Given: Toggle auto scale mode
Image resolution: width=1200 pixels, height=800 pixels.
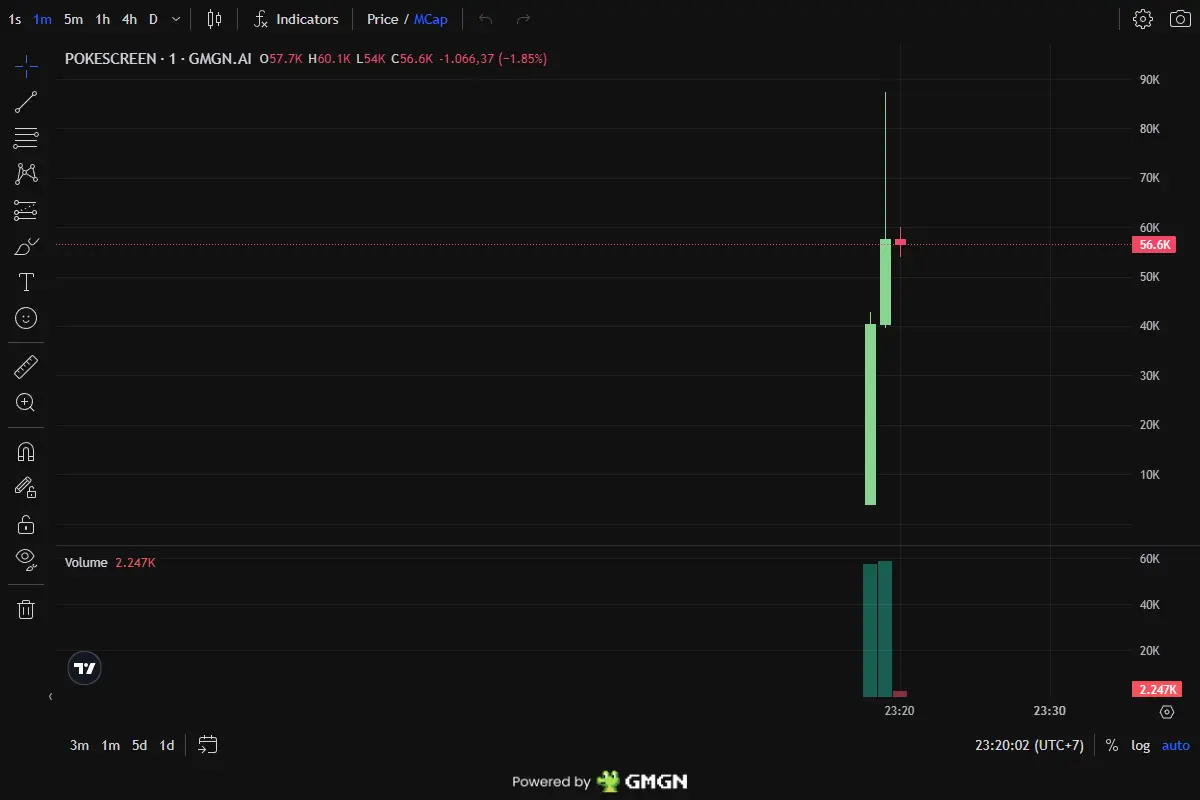Looking at the screenshot, I should [1176, 745].
